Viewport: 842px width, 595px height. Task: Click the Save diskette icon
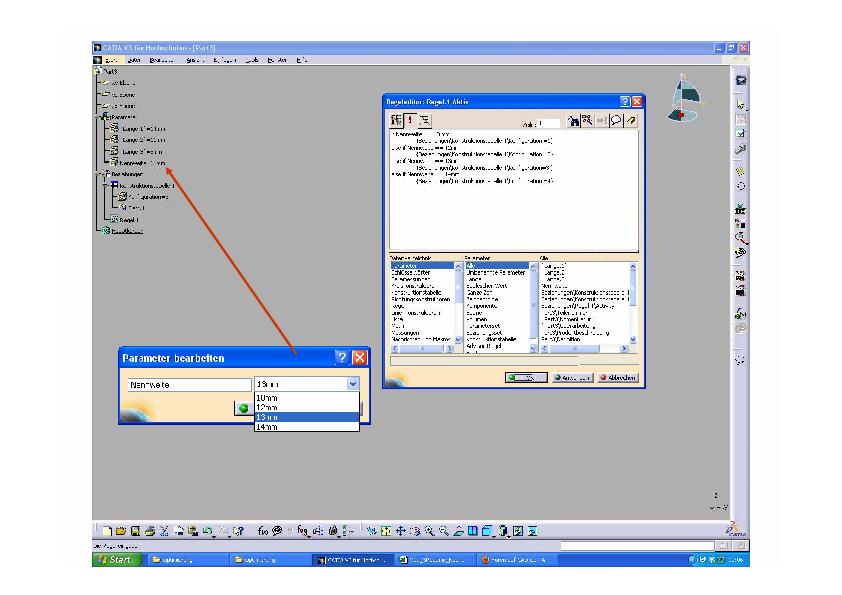[135, 531]
